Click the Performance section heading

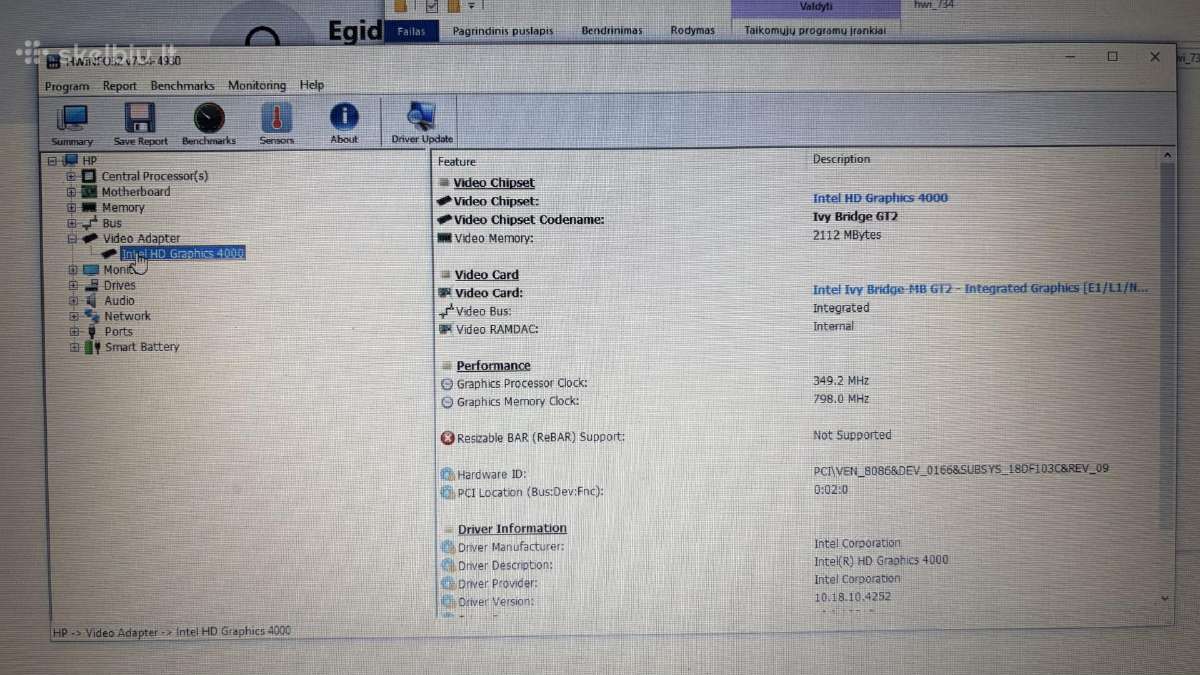coord(493,366)
